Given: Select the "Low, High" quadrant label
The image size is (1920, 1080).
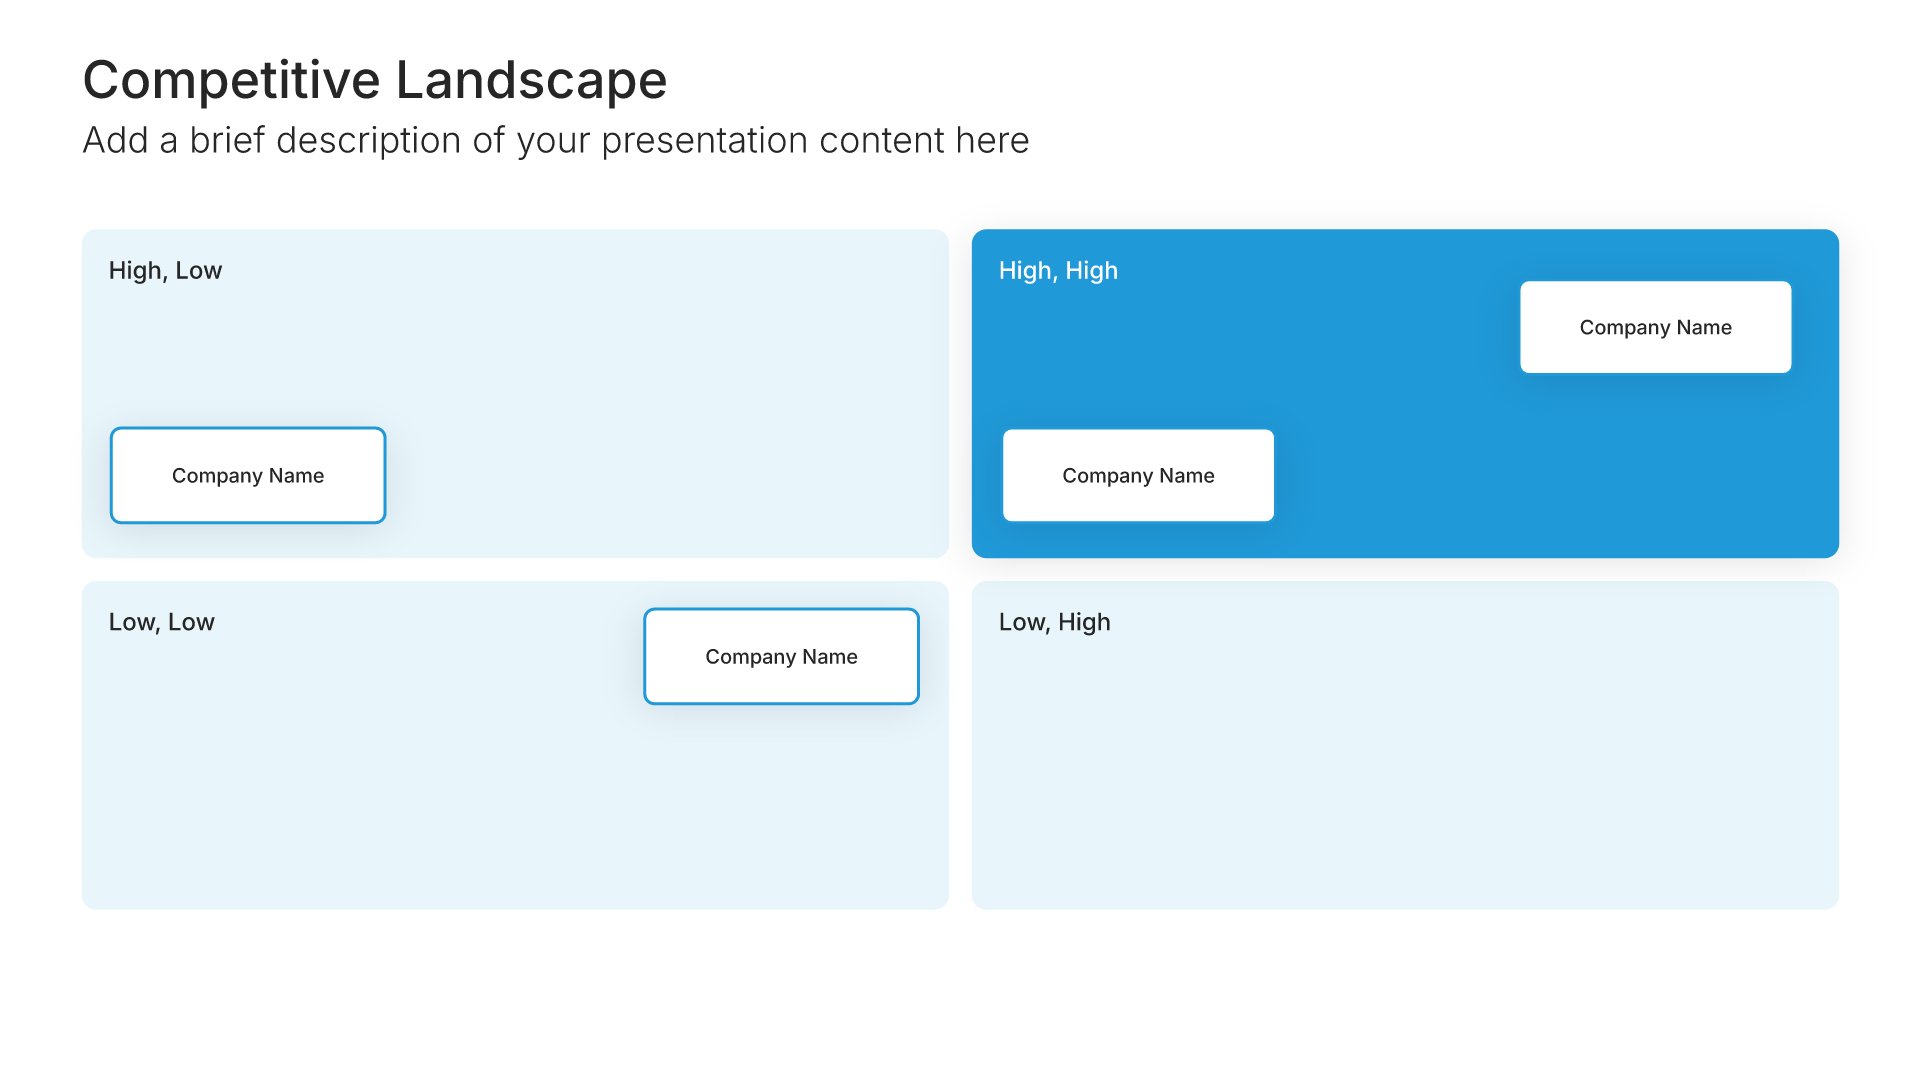Looking at the screenshot, I should click(1054, 622).
